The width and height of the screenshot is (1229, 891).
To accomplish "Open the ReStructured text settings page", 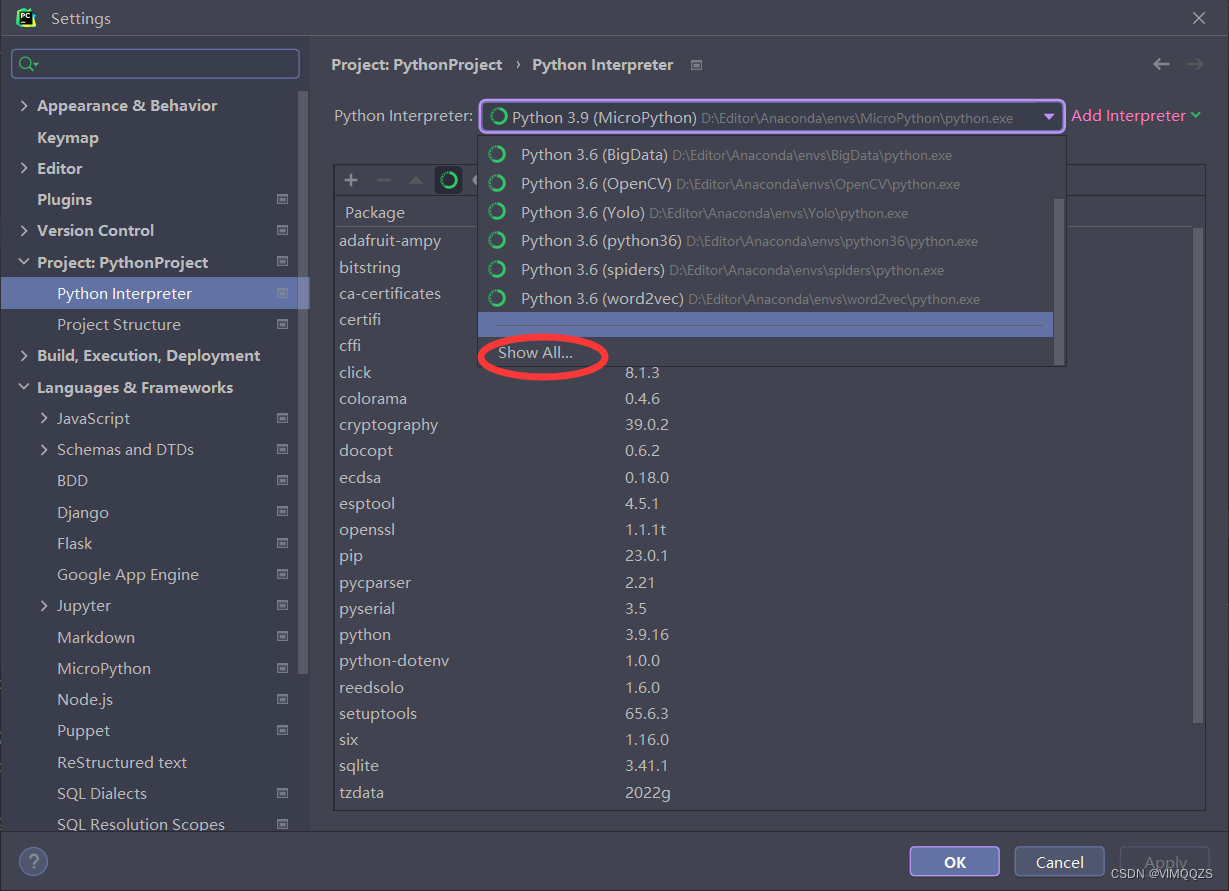I will 122,763.
